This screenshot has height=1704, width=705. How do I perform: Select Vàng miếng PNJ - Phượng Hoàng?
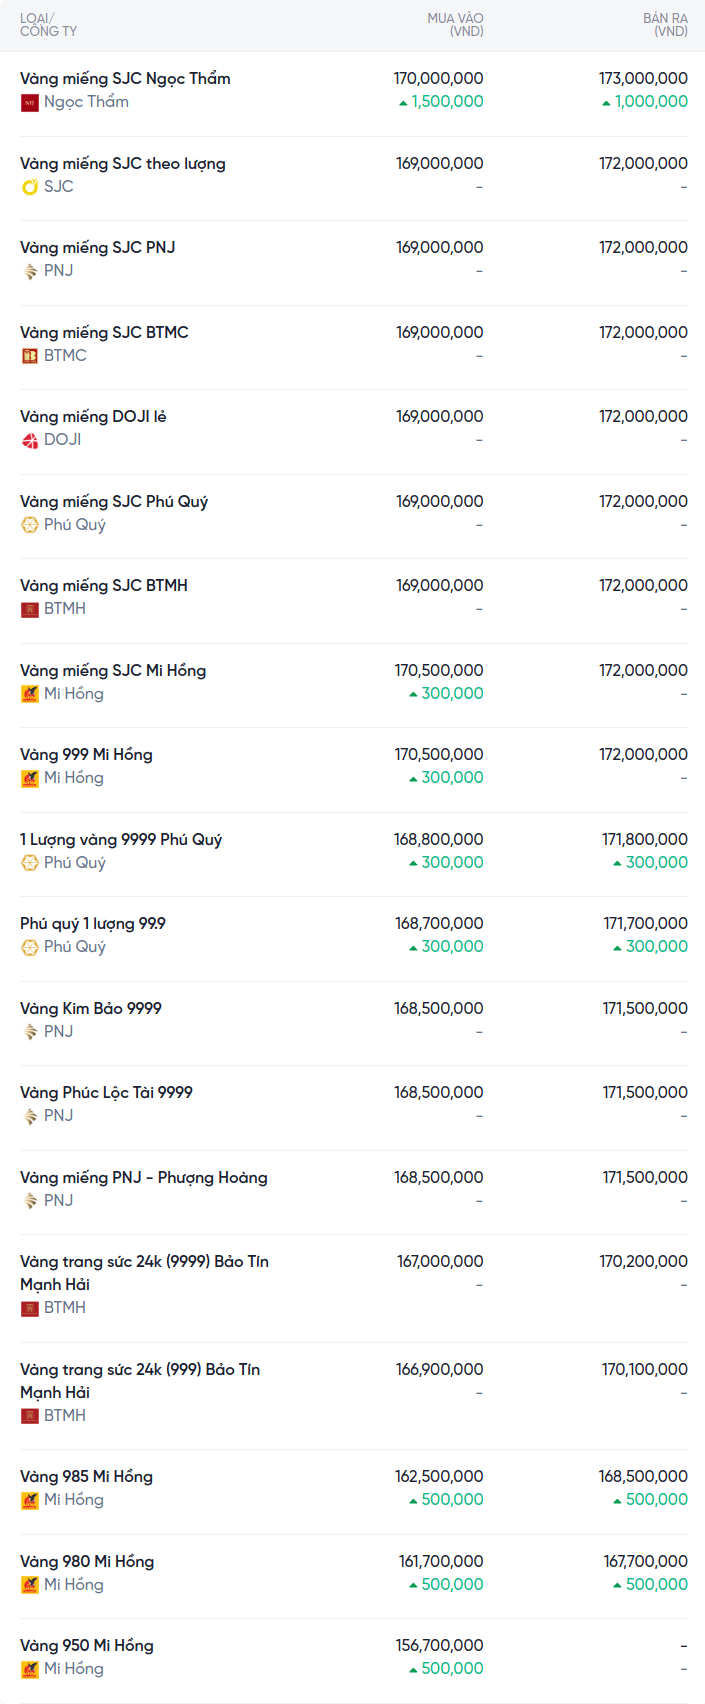tap(144, 1178)
